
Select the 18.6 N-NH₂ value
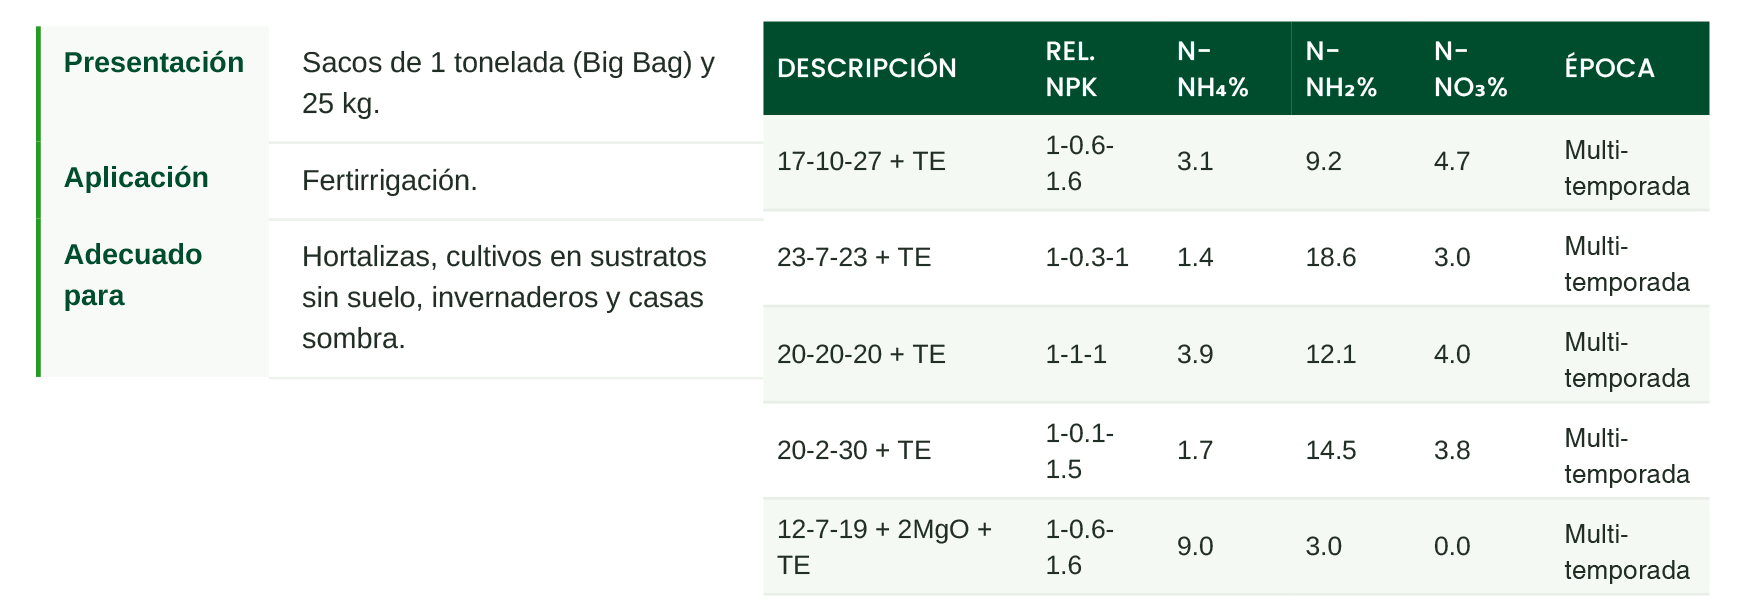coord(1330,258)
